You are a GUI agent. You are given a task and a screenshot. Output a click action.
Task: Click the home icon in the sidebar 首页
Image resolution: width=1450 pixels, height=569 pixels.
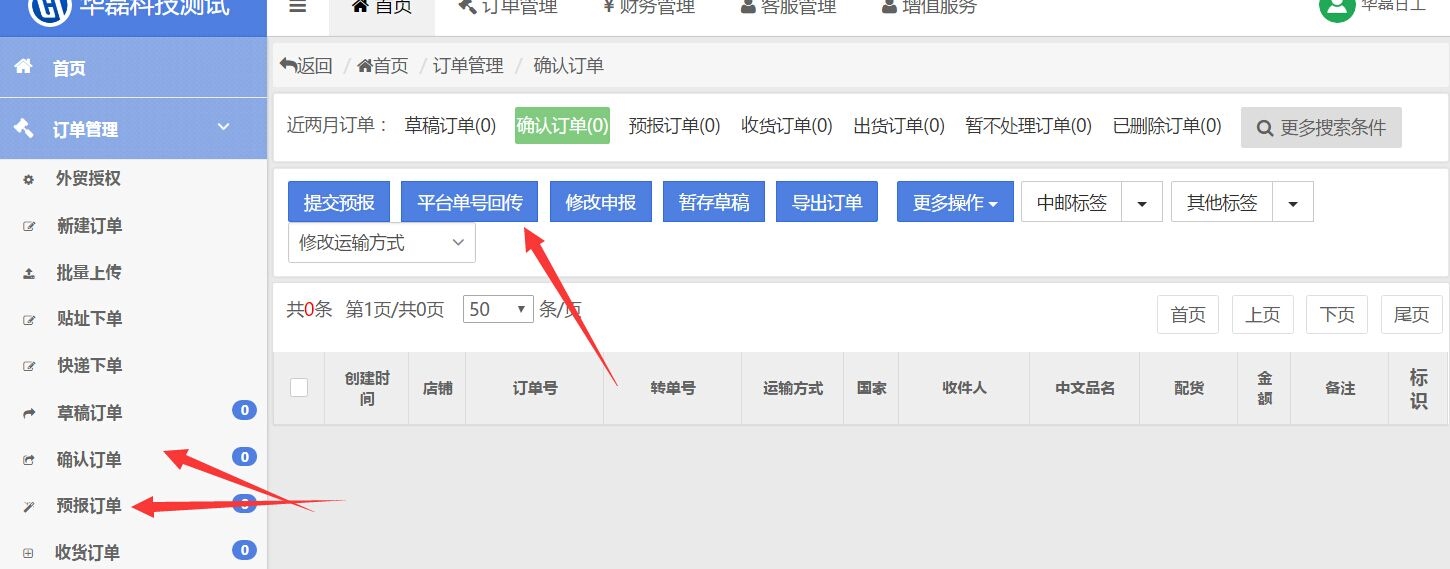(x=23, y=67)
